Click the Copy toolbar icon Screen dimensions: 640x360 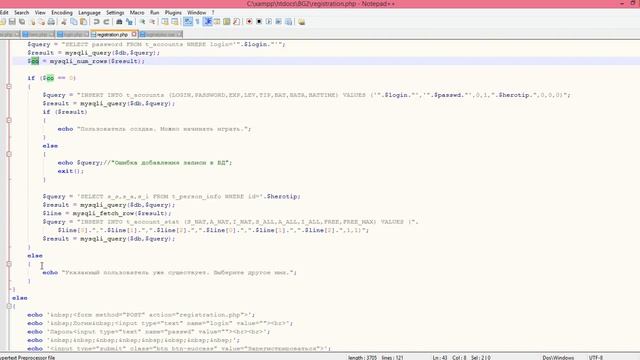click(x=74, y=22)
